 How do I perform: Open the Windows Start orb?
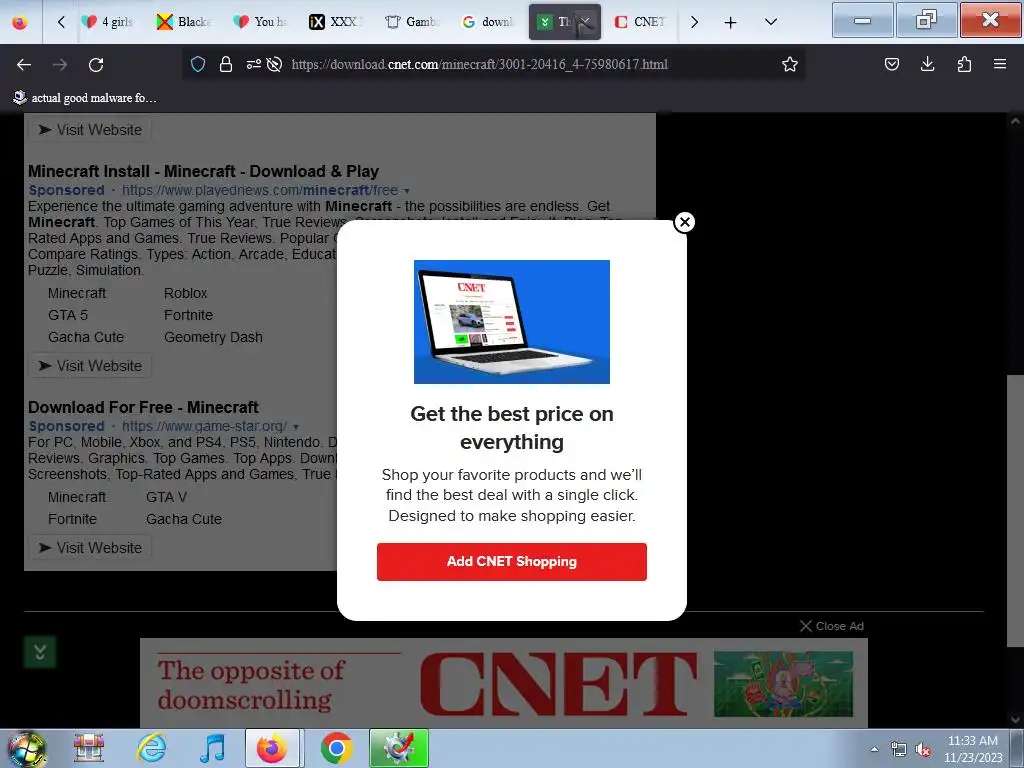(27, 748)
